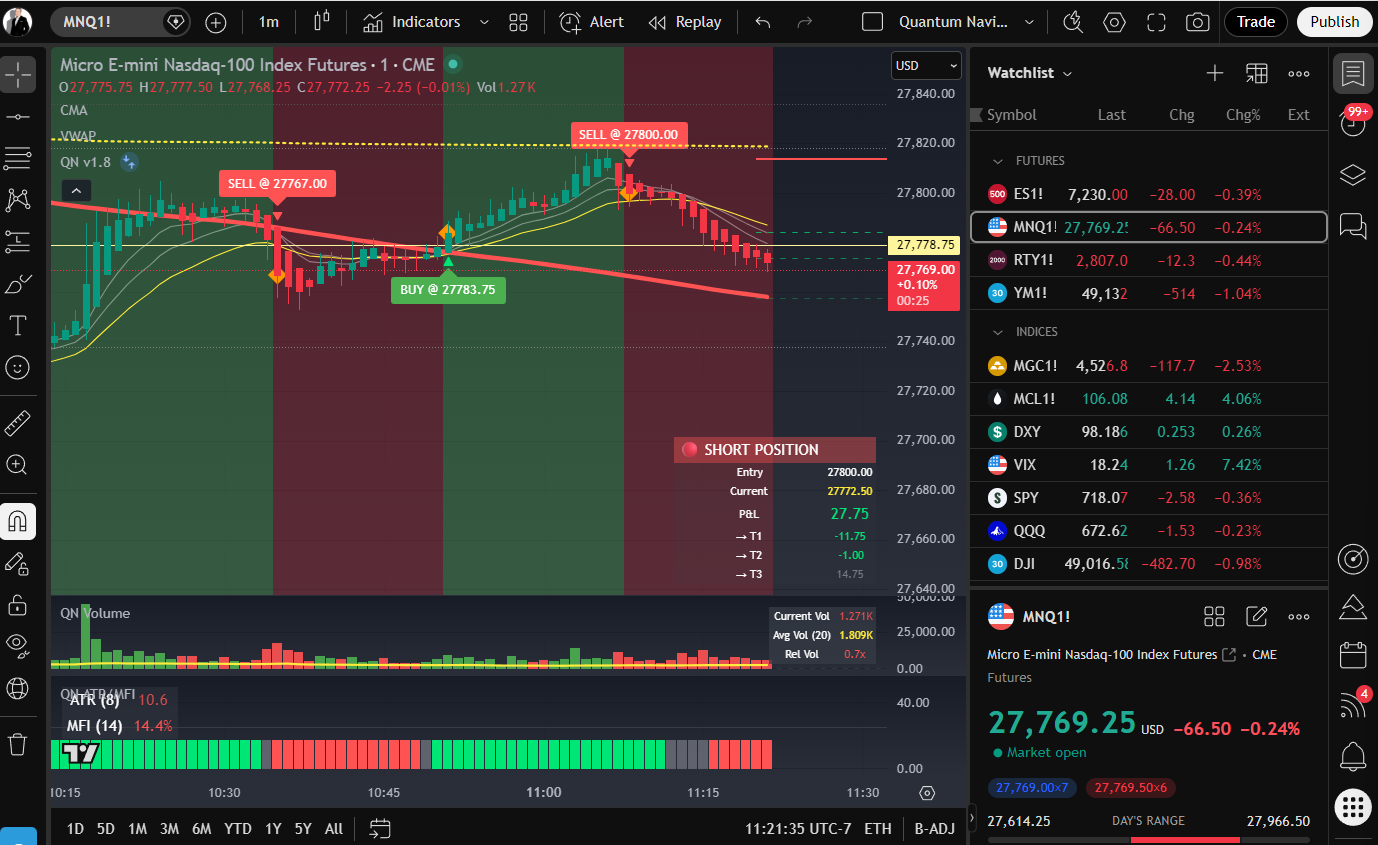Open the Indicators favorites dropdown arrow
The image size is (1378, 845).
(x=485, y=22)
